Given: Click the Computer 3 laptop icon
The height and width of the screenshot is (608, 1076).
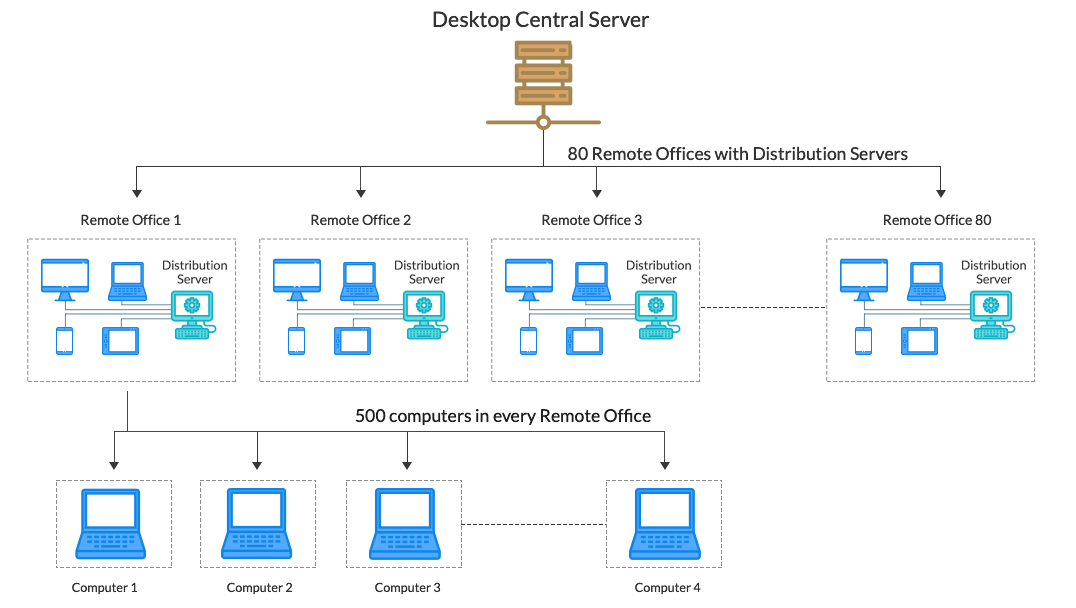Looking at the screenshot, I should click(x=405, y=524).
